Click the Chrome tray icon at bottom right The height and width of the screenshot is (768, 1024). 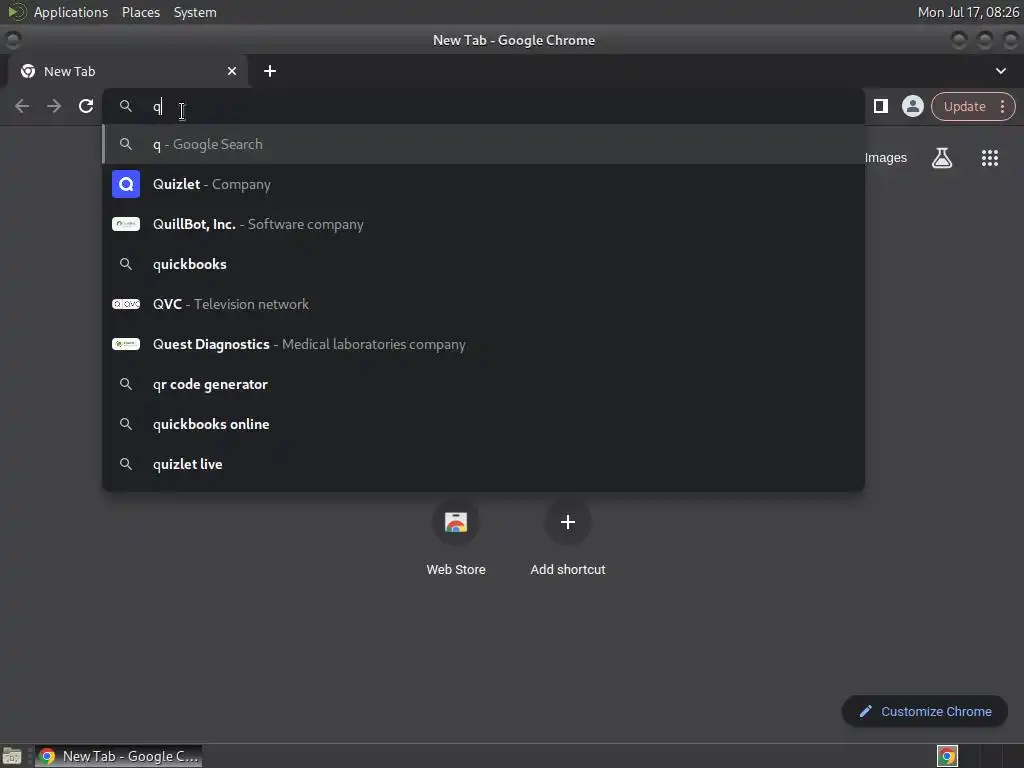coord(947,756)
